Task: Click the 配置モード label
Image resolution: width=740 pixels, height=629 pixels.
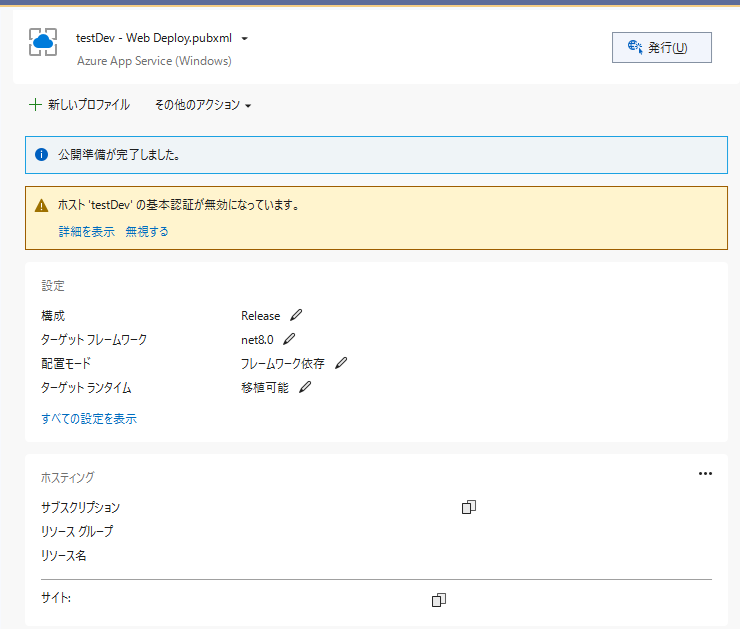Action: click(x=66, y=364)
